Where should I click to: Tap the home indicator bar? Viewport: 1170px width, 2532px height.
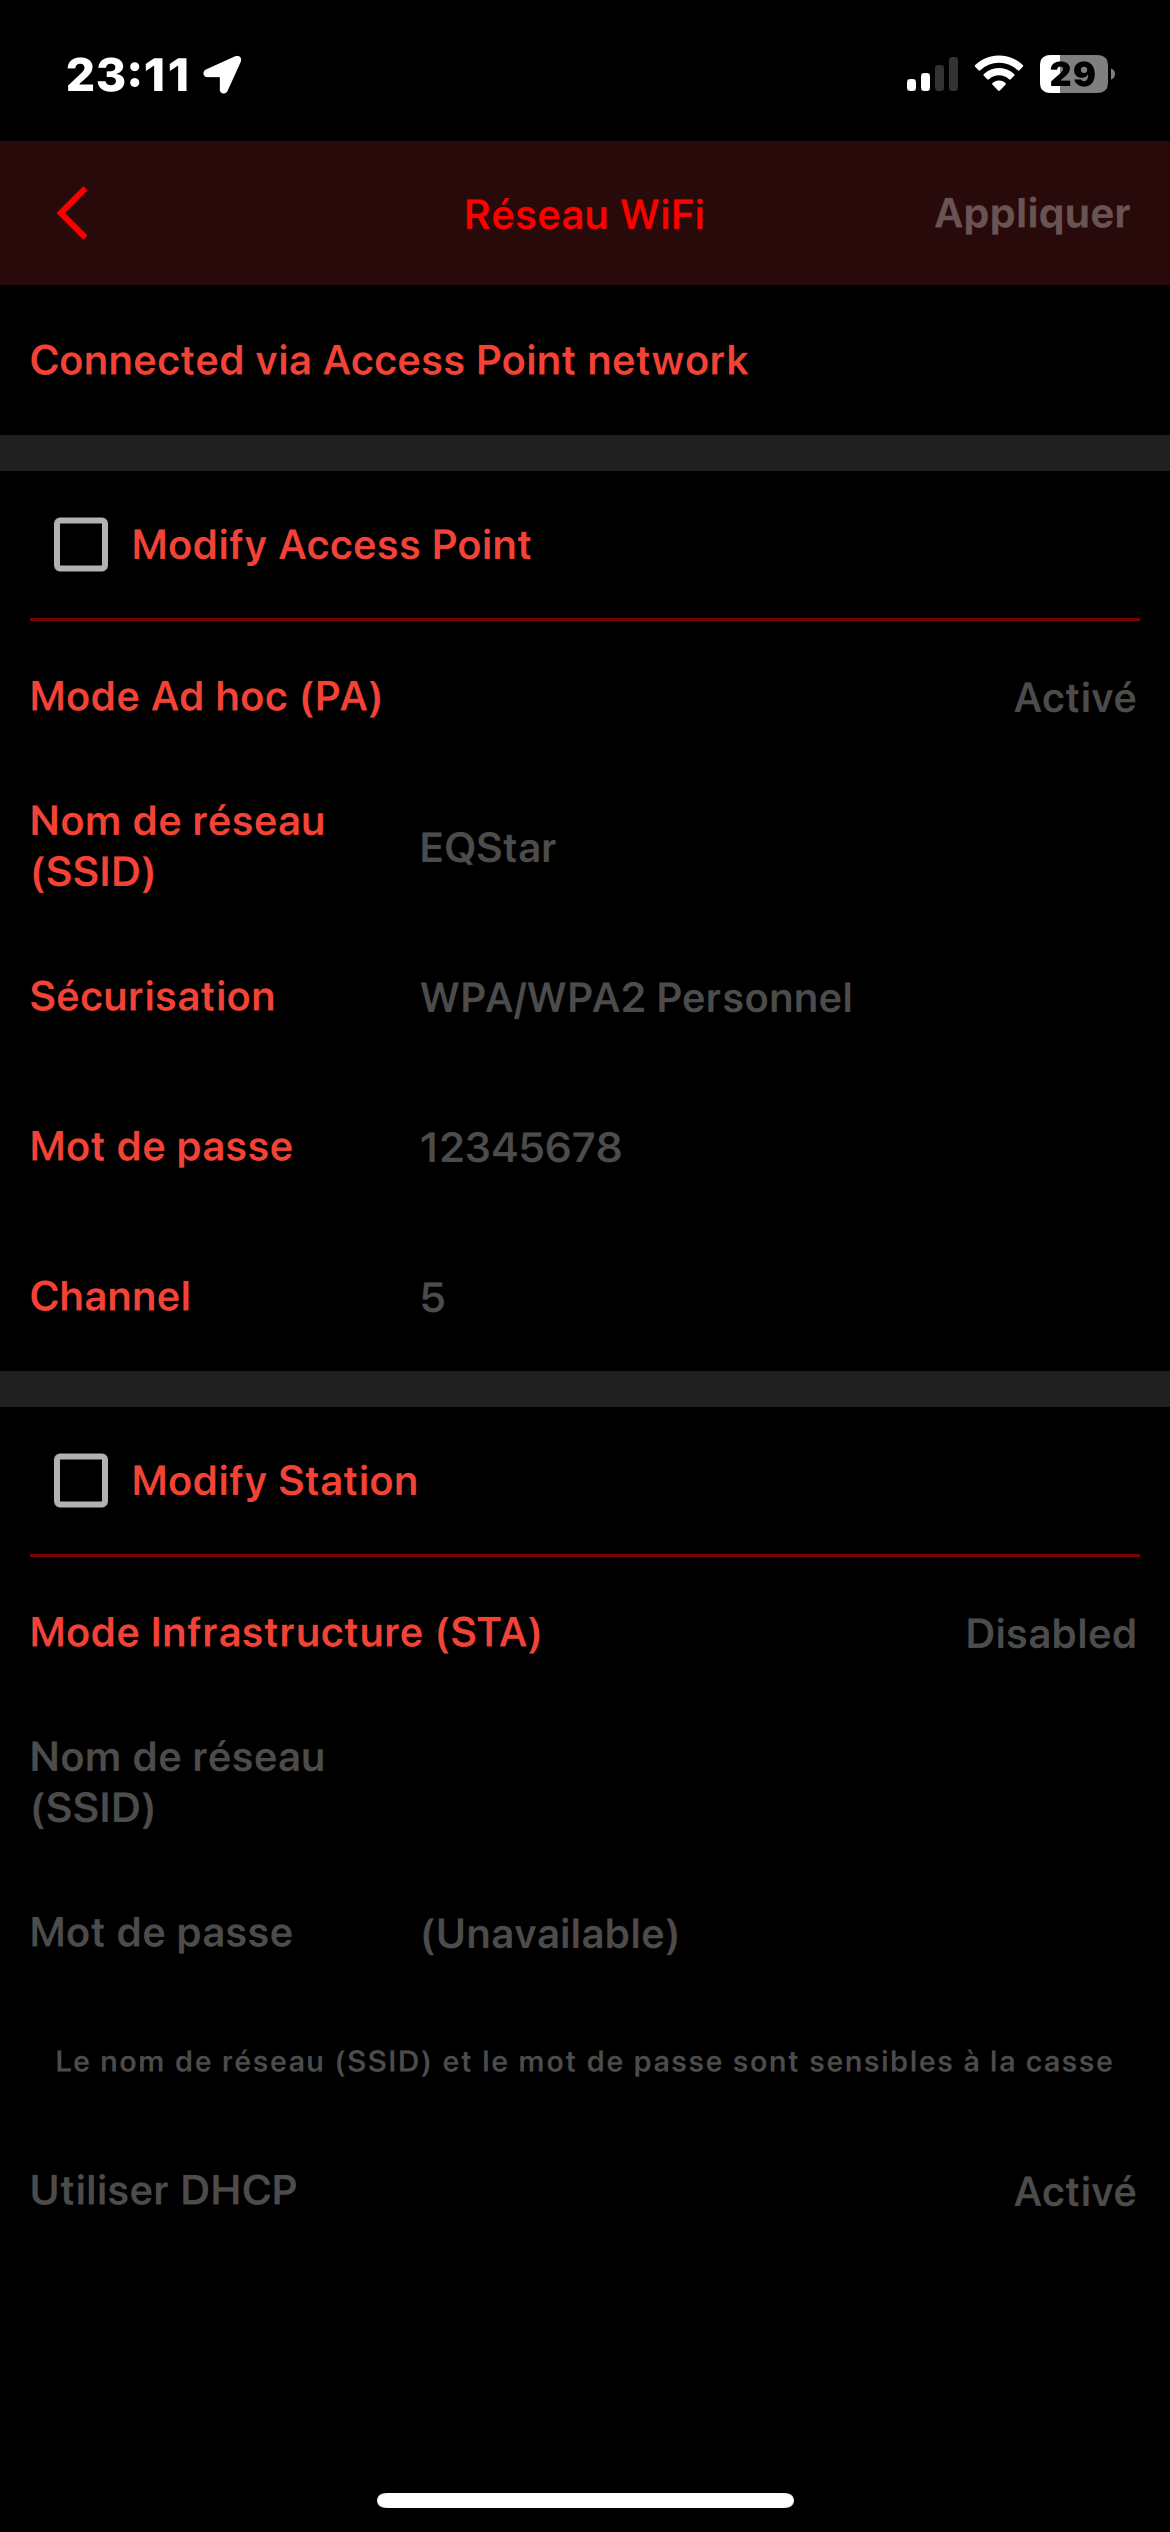[585, 2500]
